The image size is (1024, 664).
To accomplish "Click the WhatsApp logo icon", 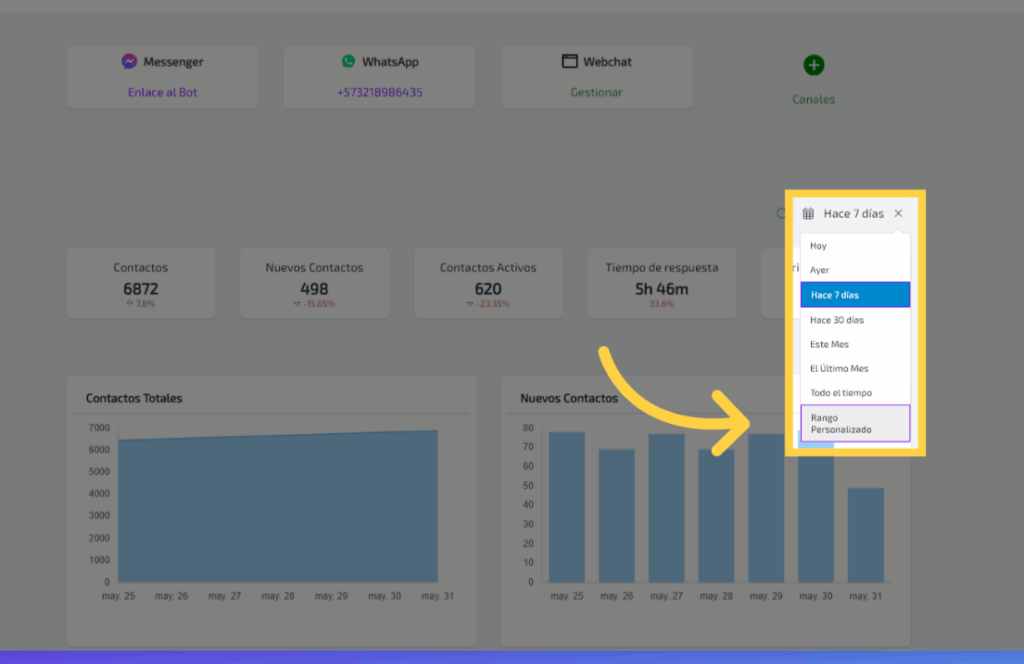I will click(x=348, y=61).
